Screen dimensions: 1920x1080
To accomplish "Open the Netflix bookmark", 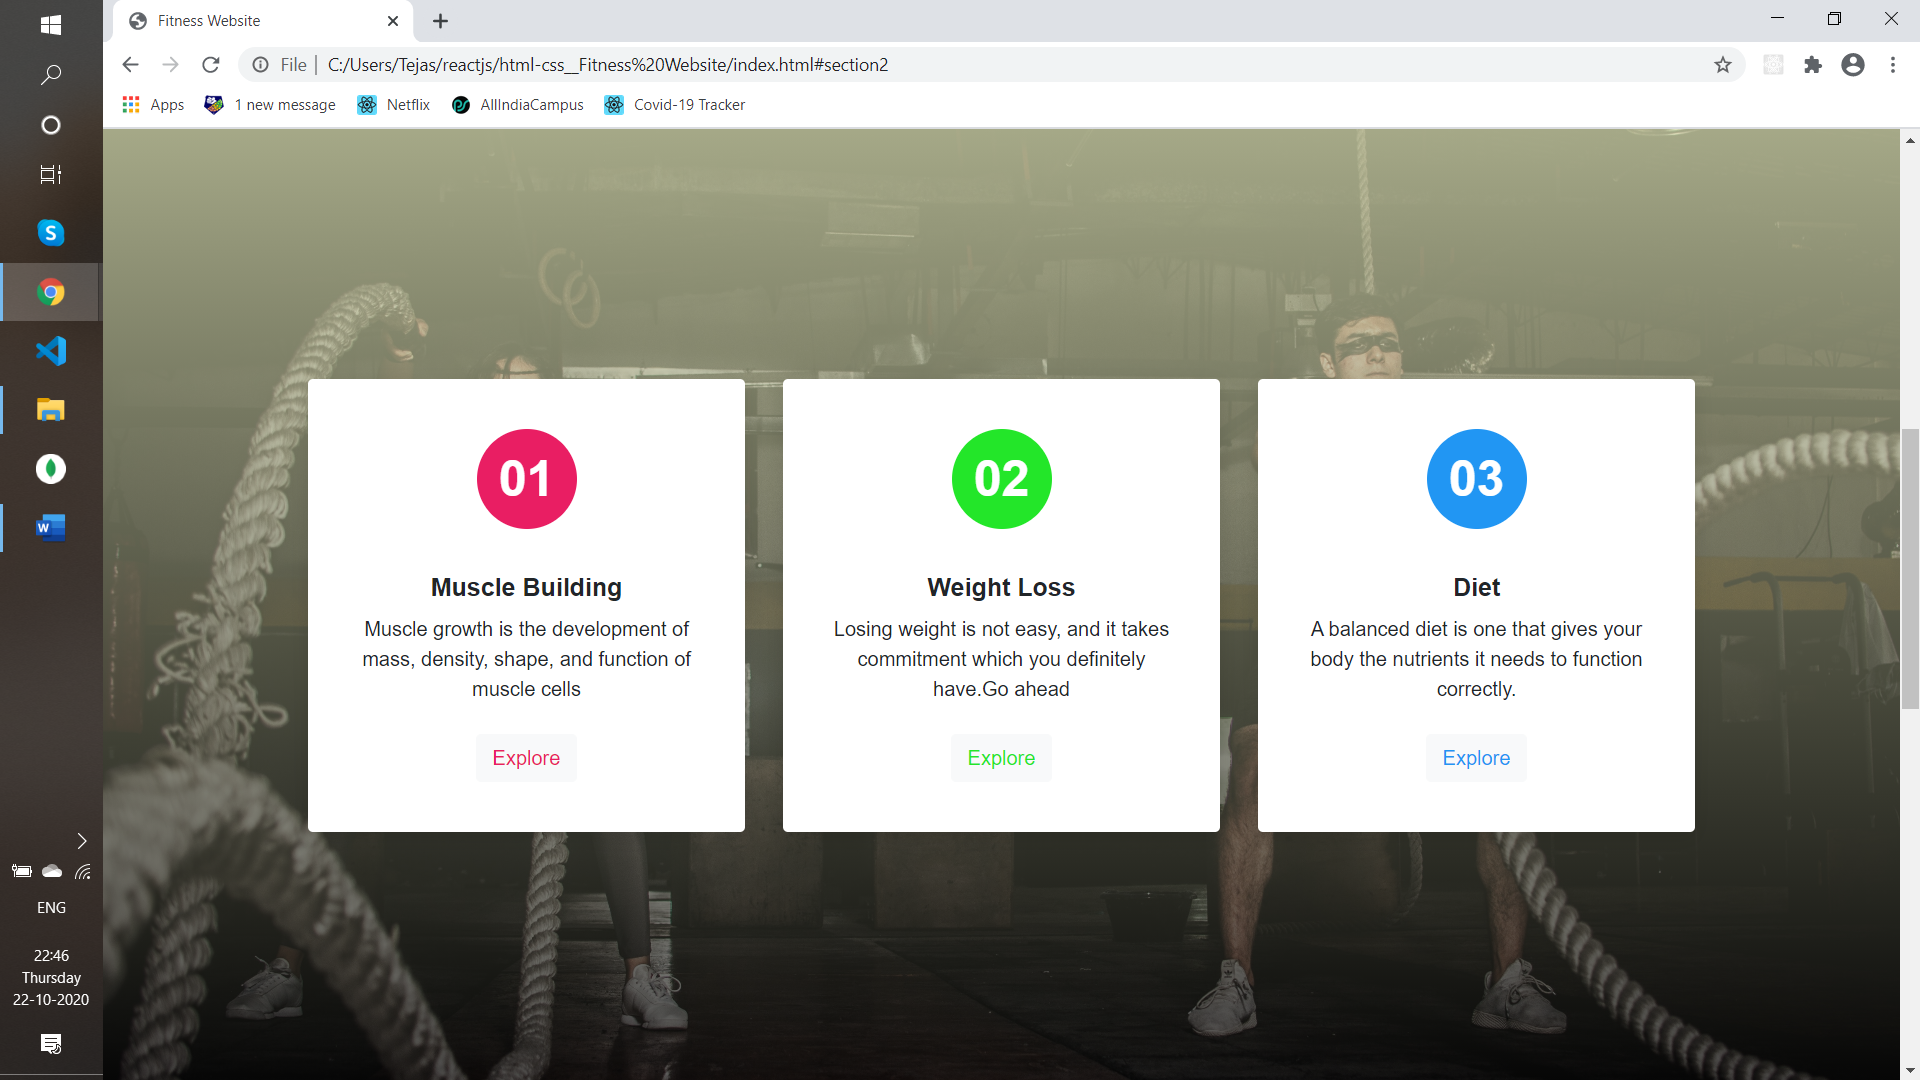I will coord(393,105).
